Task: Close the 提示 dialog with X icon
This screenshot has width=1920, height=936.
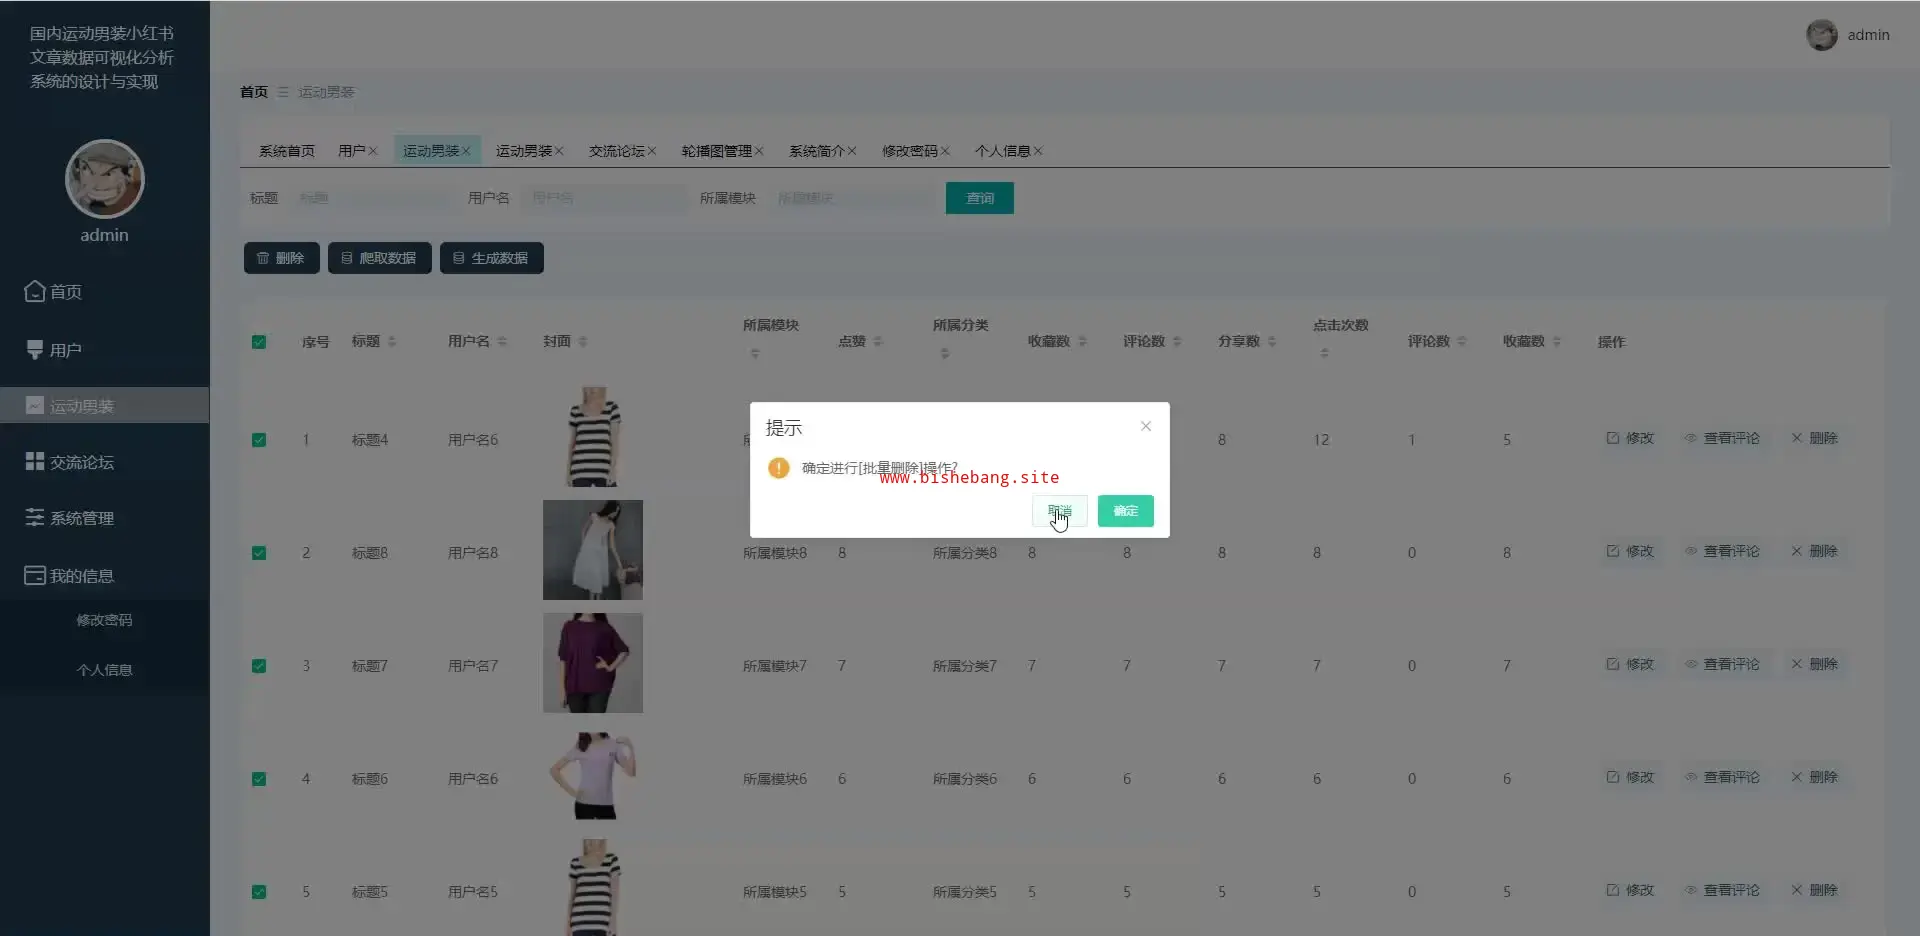Action: [1146, 426]
